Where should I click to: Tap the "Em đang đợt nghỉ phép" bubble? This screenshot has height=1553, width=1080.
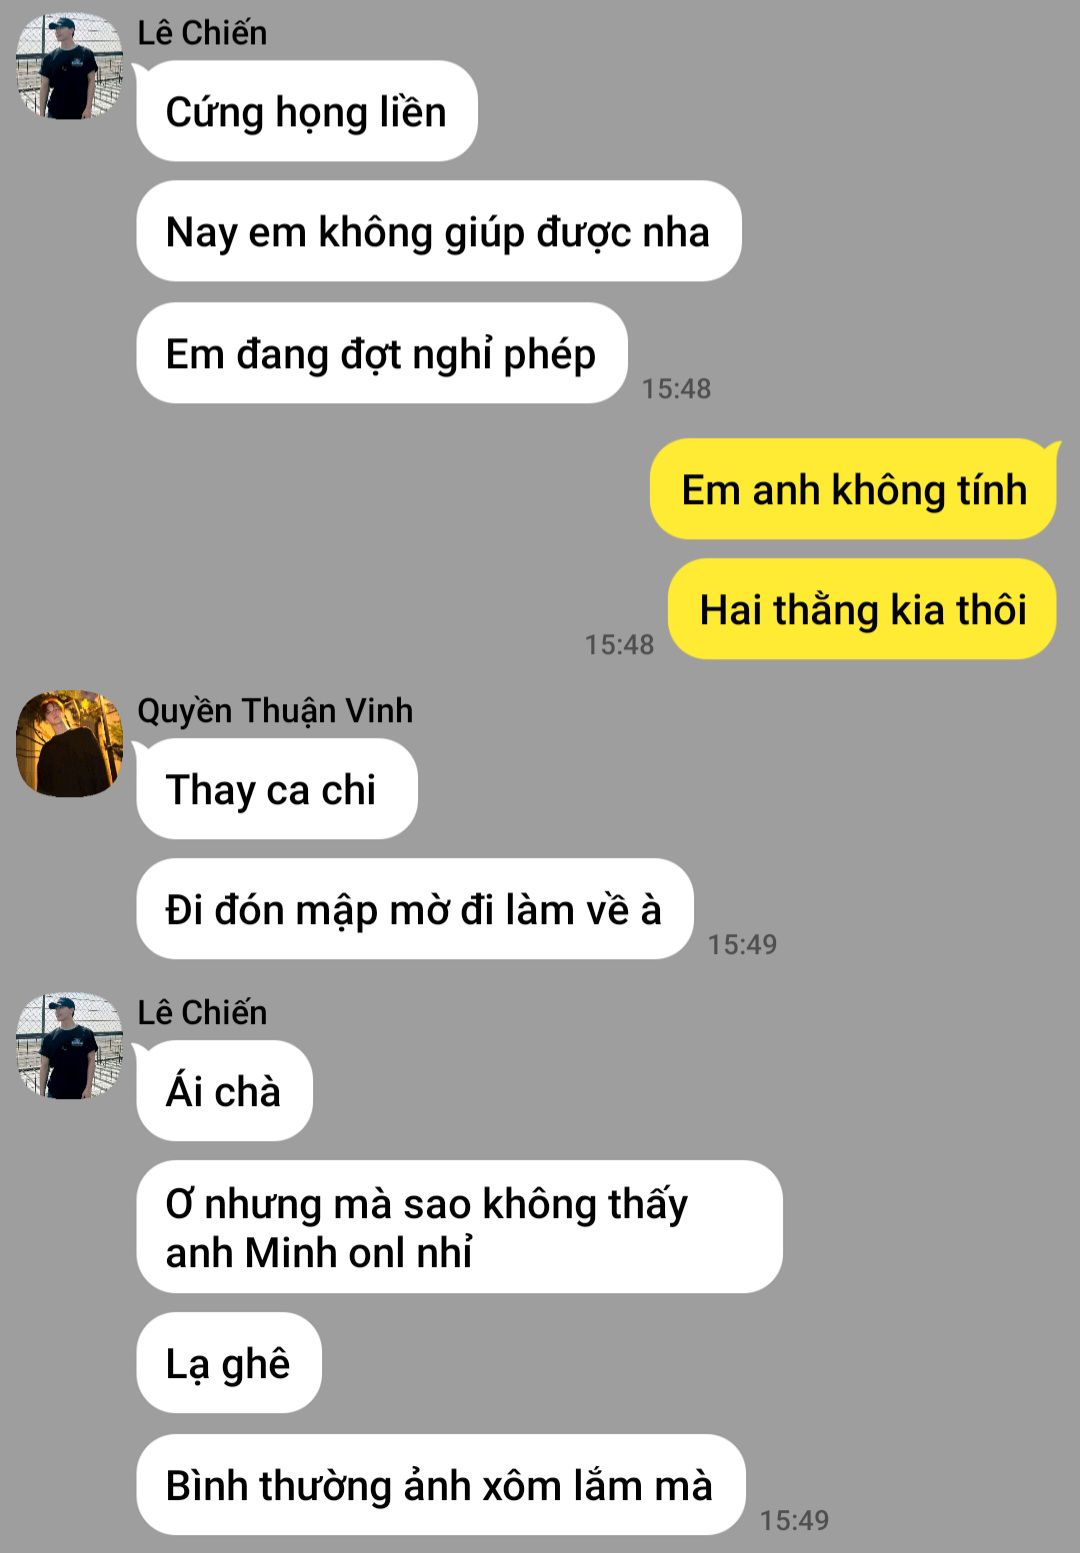point(381,353)
